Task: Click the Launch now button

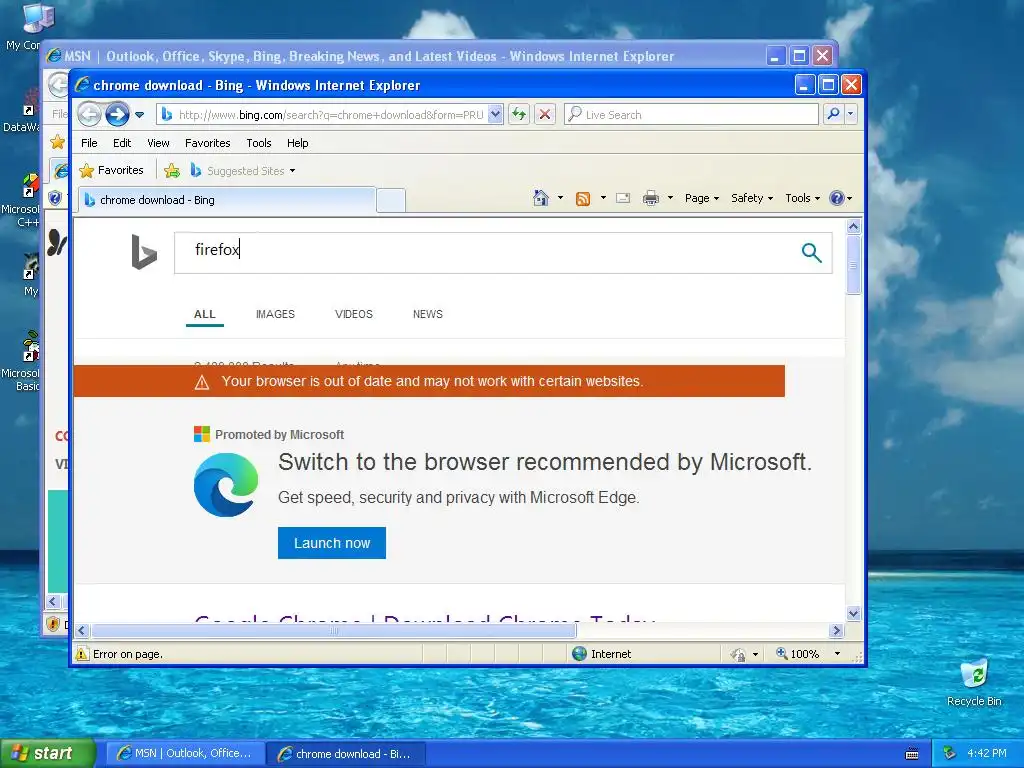Action: click(x=332, y=543)
